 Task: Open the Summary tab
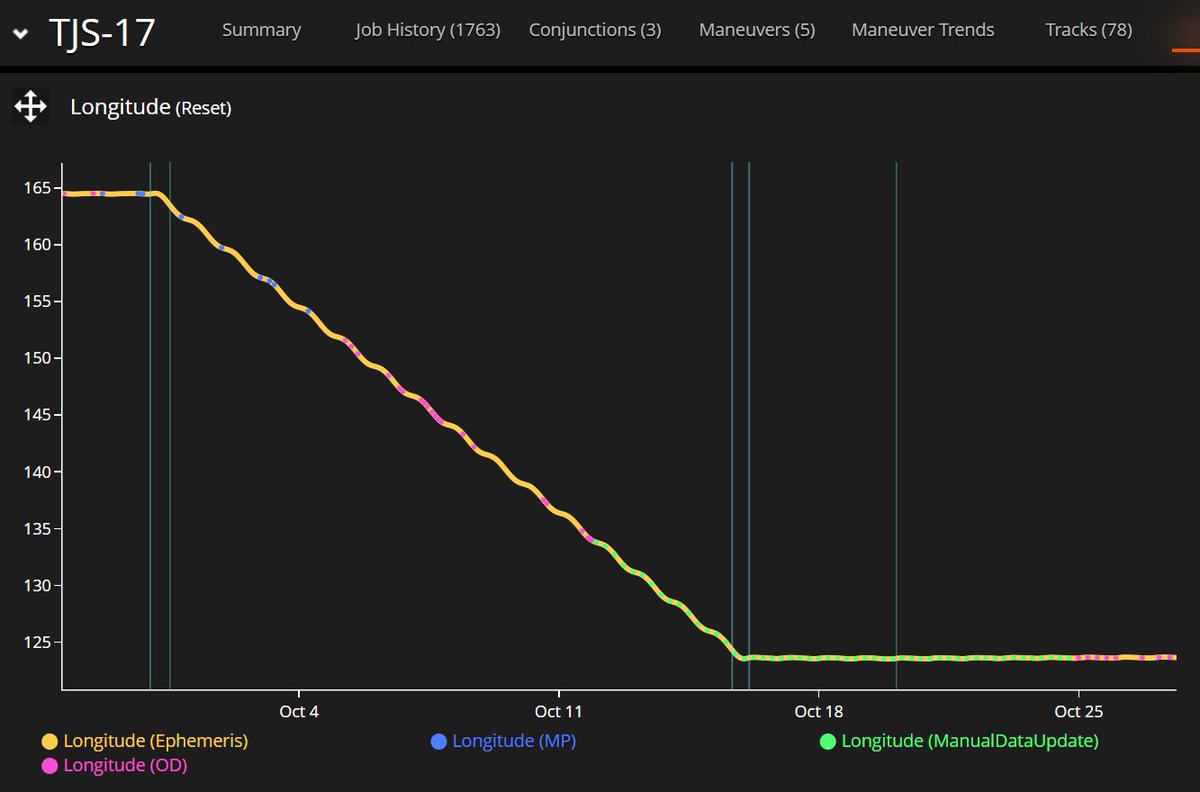pyautogui.click(x=261, y=30)
